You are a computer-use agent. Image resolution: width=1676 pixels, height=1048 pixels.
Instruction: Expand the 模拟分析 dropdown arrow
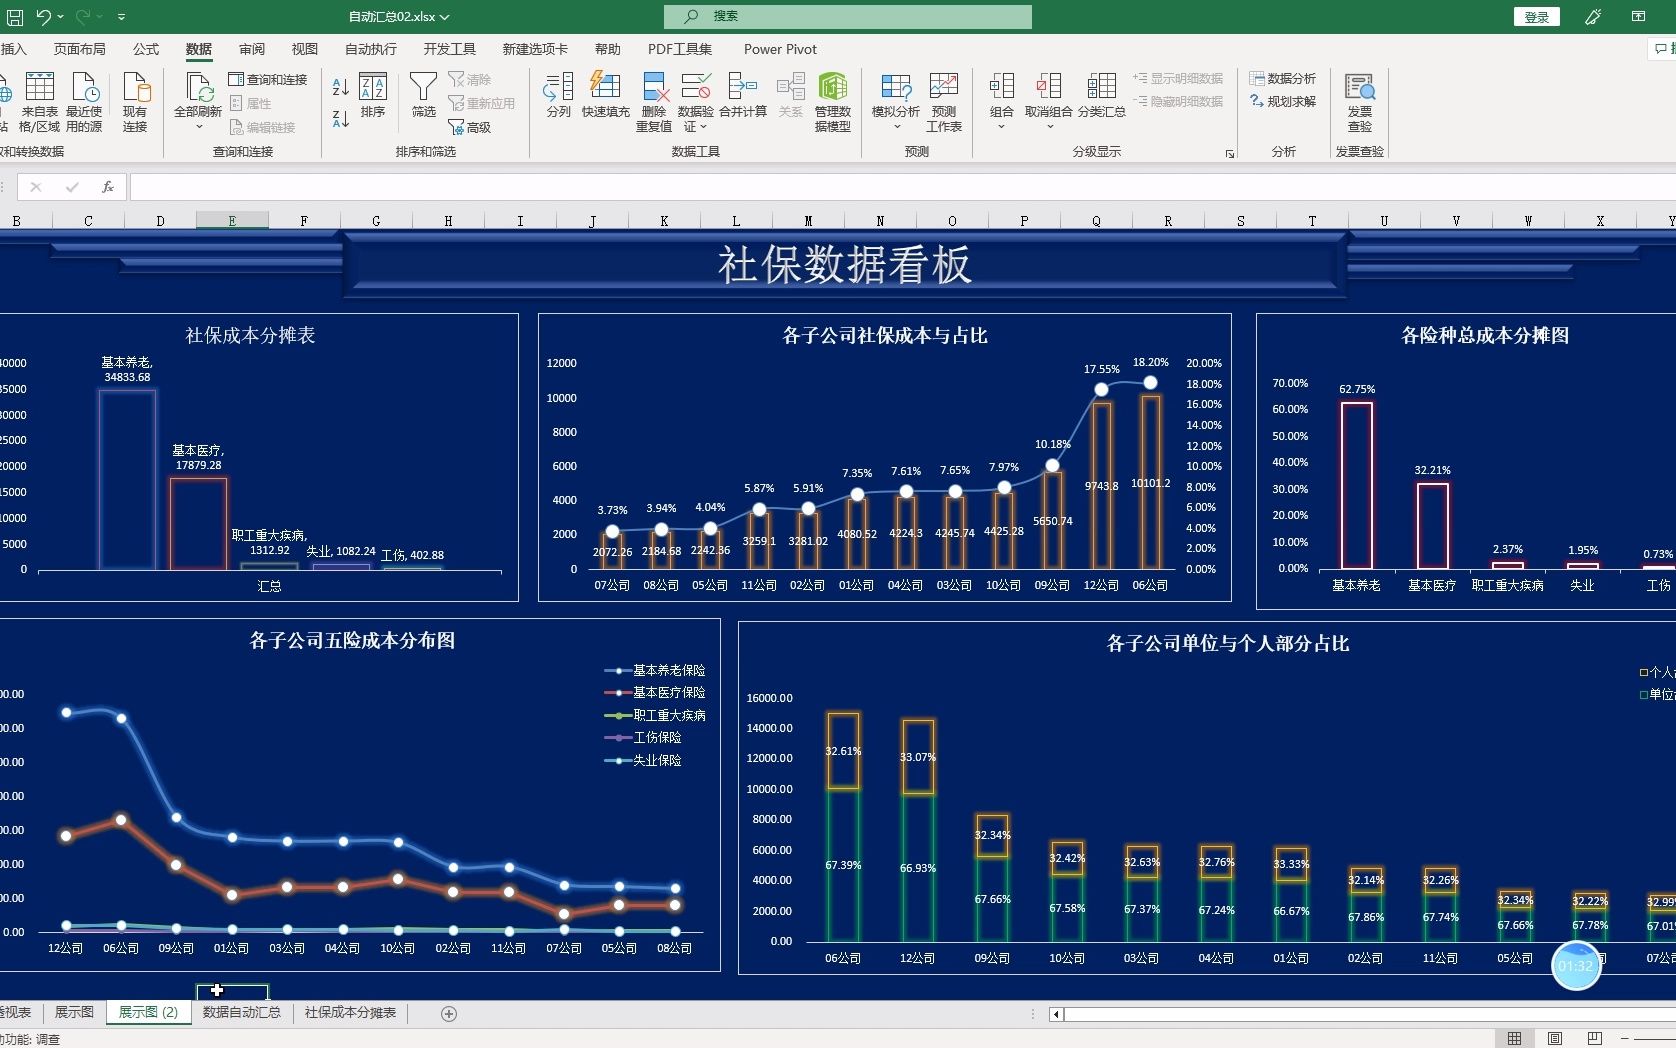tap(897, 126)
